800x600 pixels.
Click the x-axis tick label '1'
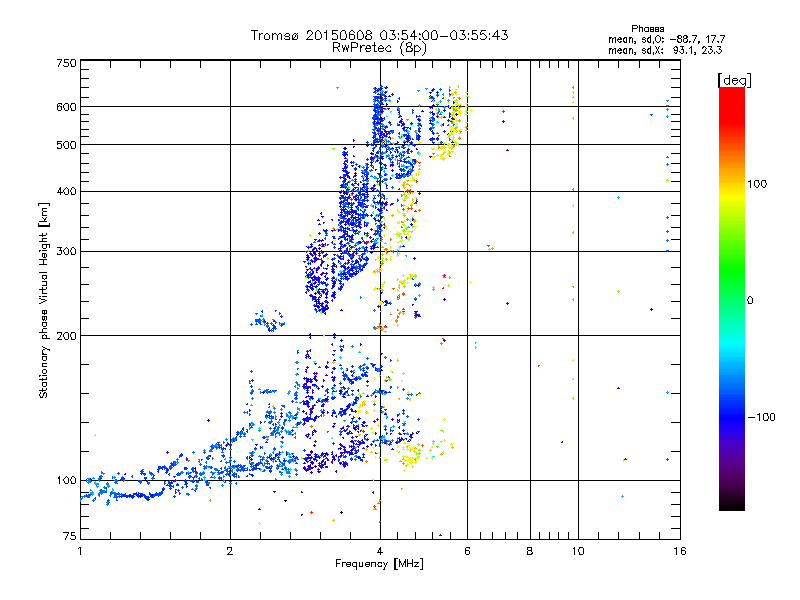tap(80, 551)
